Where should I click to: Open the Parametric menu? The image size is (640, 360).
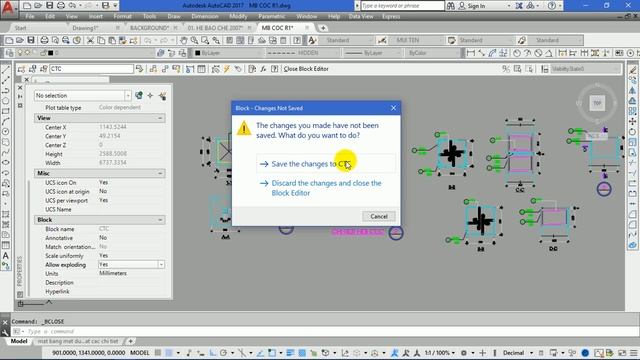click(x=271, y=16)
